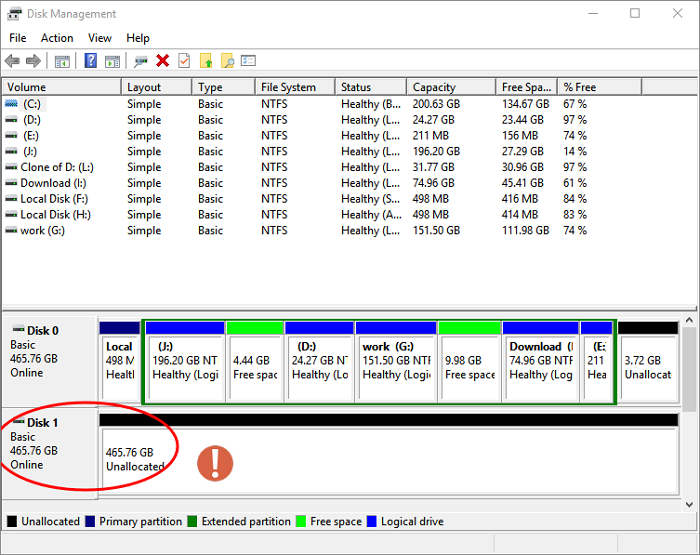Viewport: 700px width, 555px height.
Task: Click the red X Delete icon
Action: click(163, 61)
